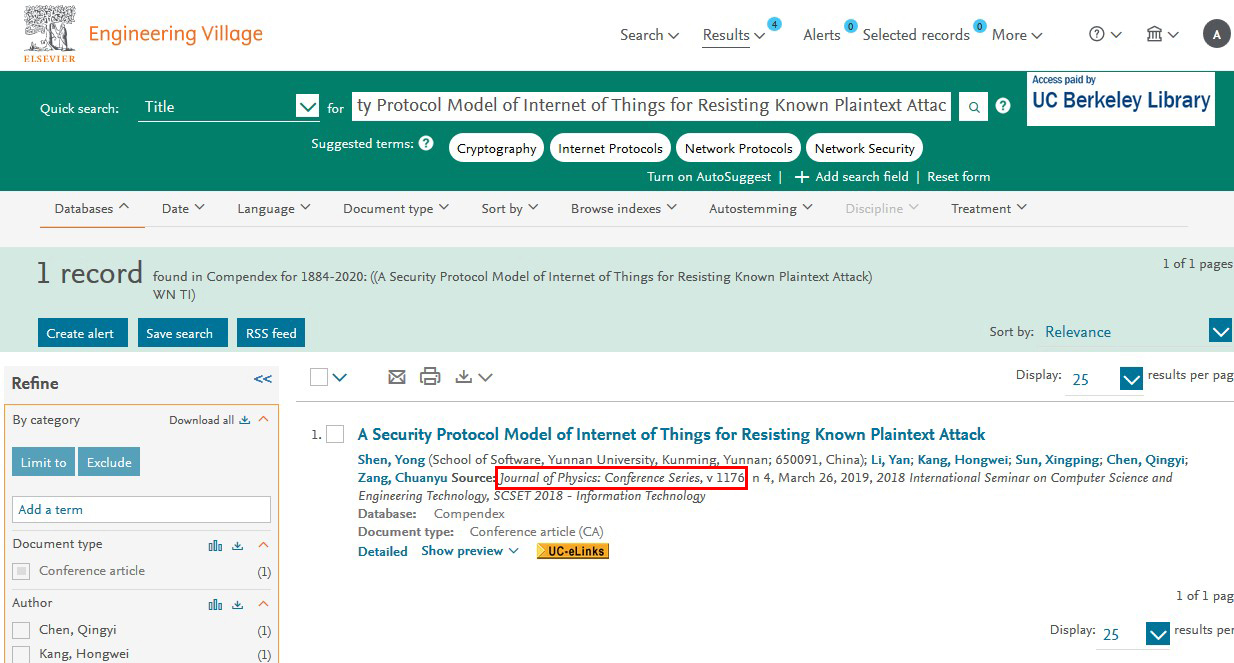Check the result 1 record checkbox
The height and width of the screenshot is (663, 1234).
coord(335,434)
